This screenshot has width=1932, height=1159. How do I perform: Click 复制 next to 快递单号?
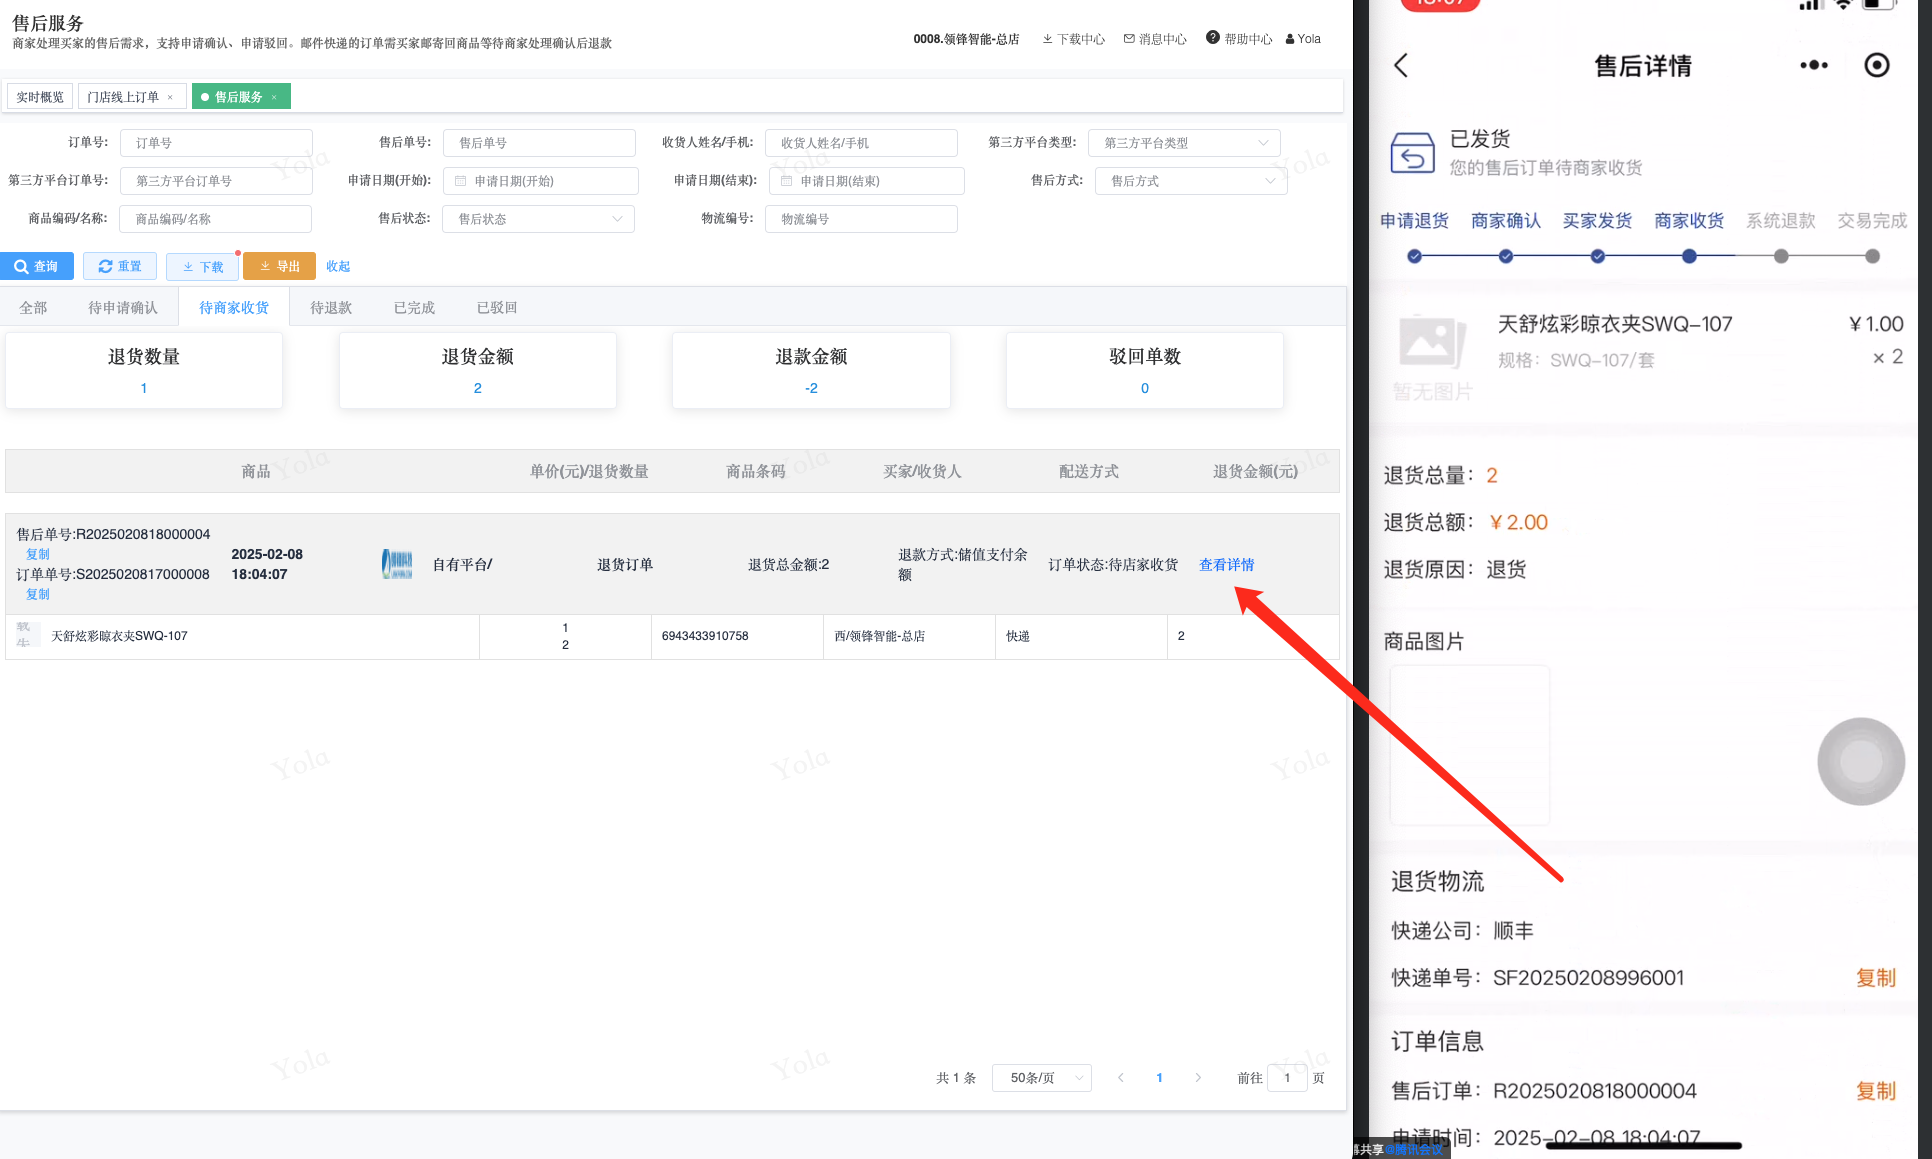click(1875, 978)
